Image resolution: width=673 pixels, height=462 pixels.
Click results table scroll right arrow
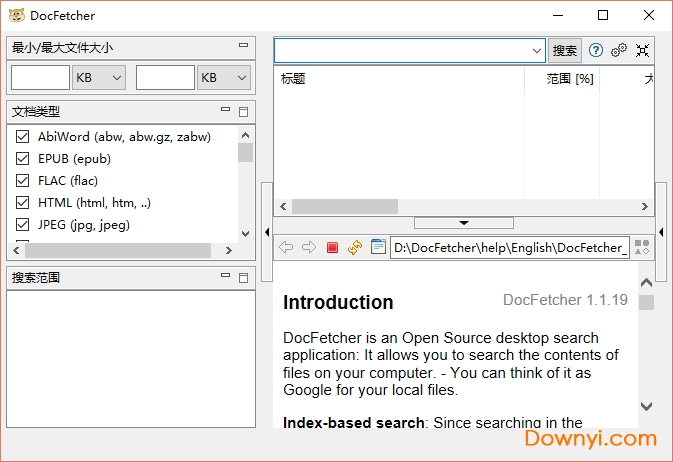click(645, 207)
